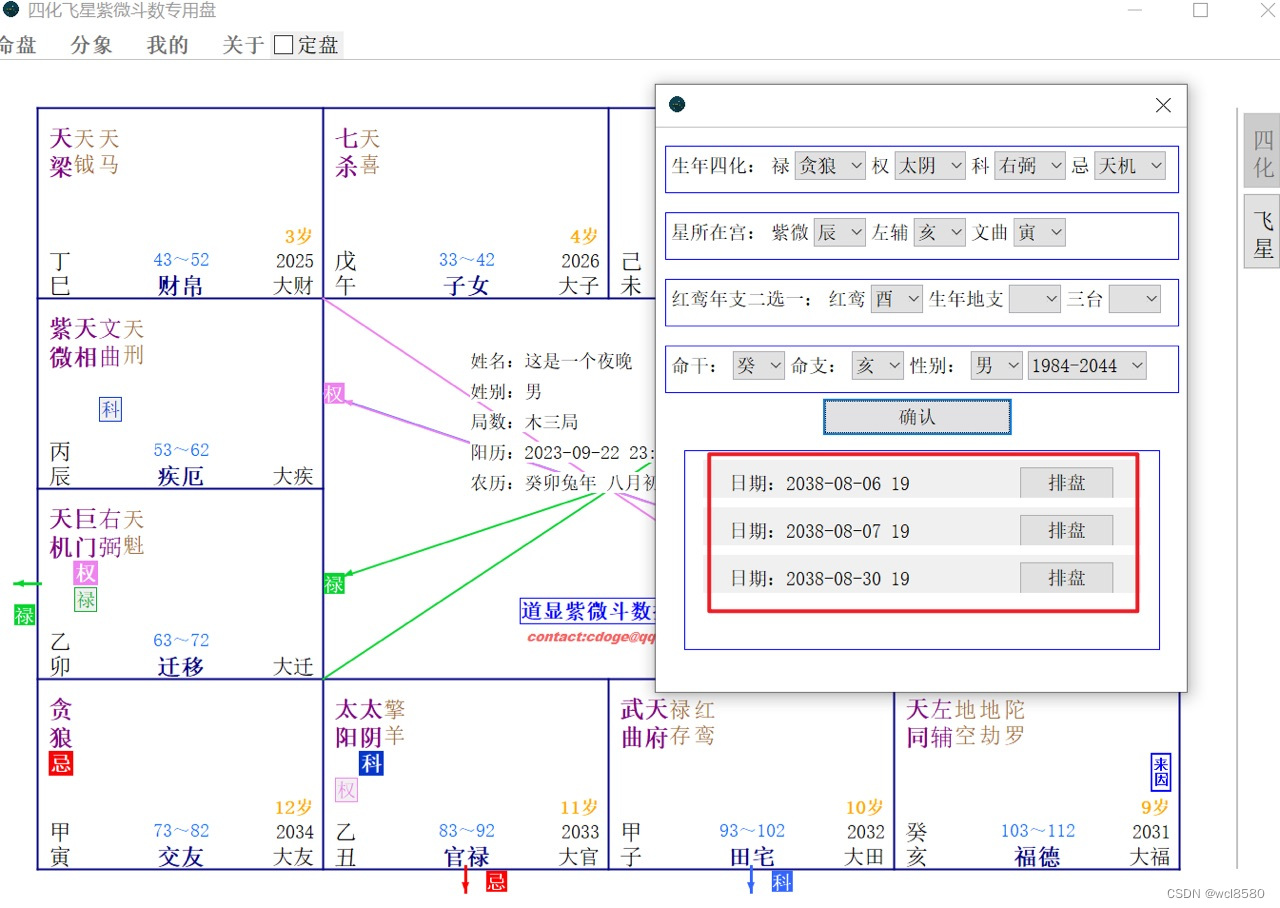Screen dimensions: 1280x908
Task: Expand the 忌 star dropdown showing 天机
Action: tap(1130, 166)
